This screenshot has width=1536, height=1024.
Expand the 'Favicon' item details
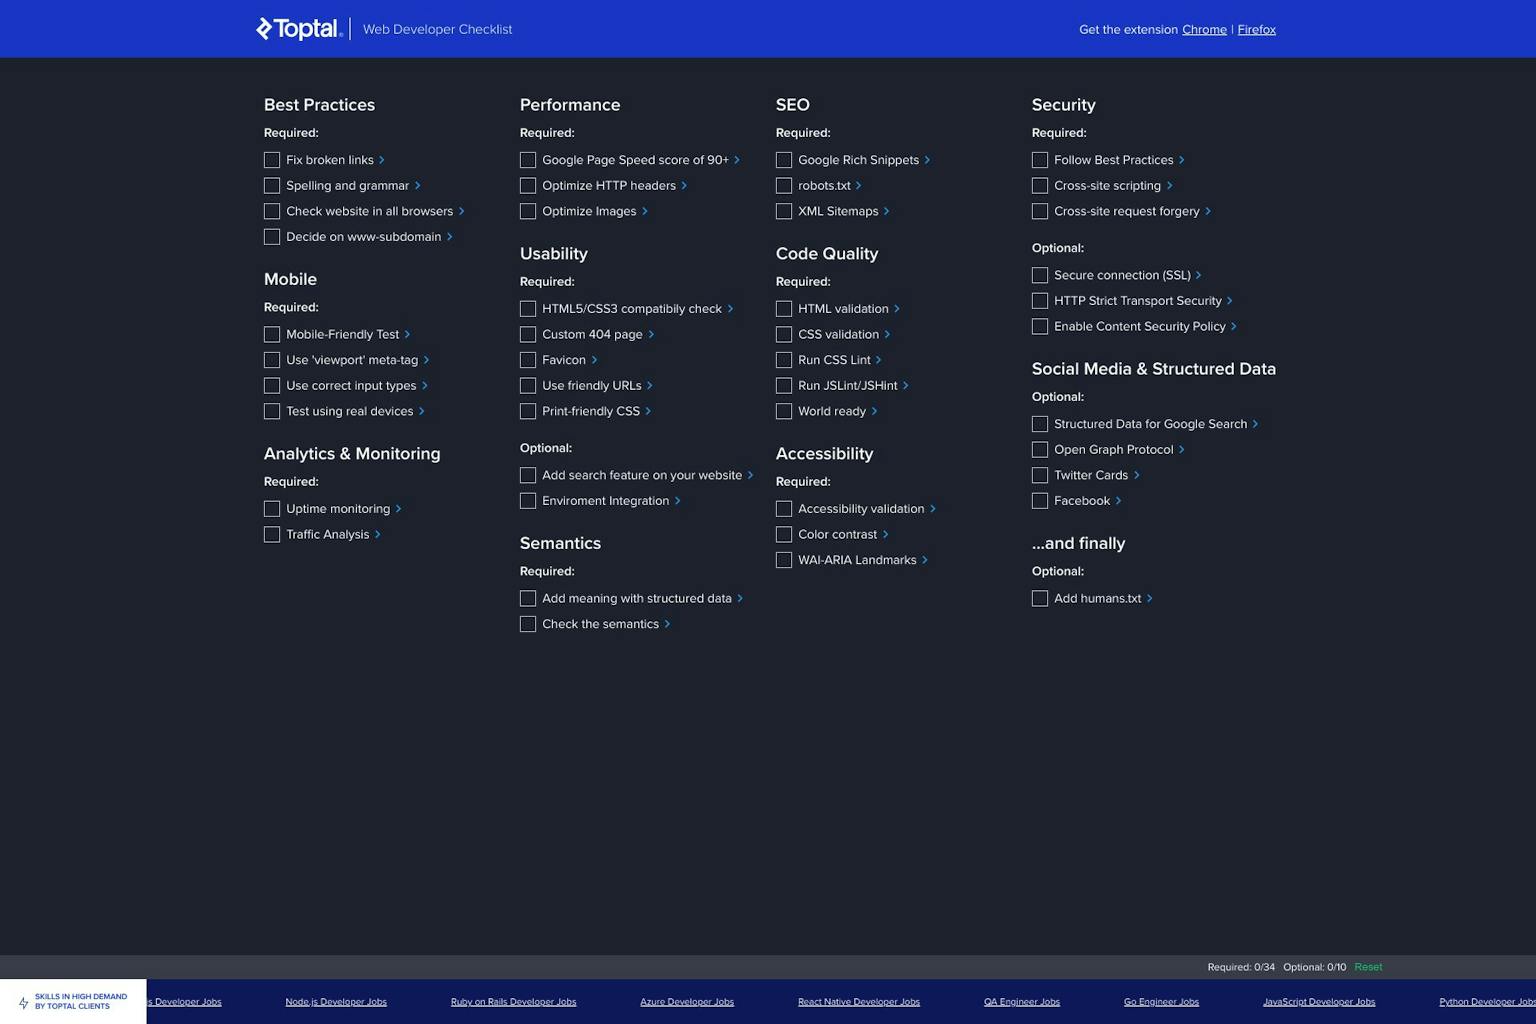594,360
